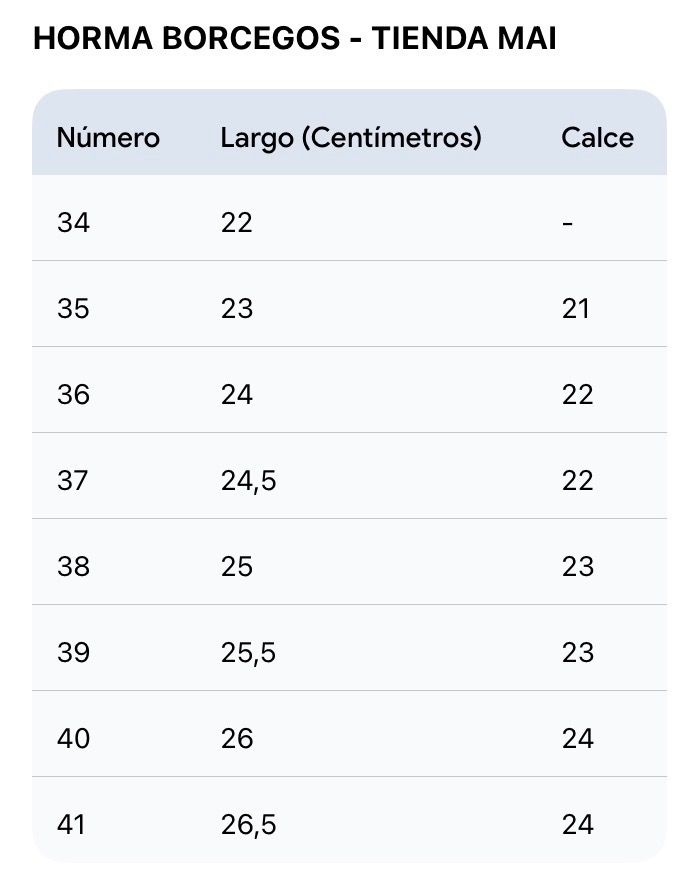Click size number 36 cell
The image size is (689, 877).
(x=73, y=395)
